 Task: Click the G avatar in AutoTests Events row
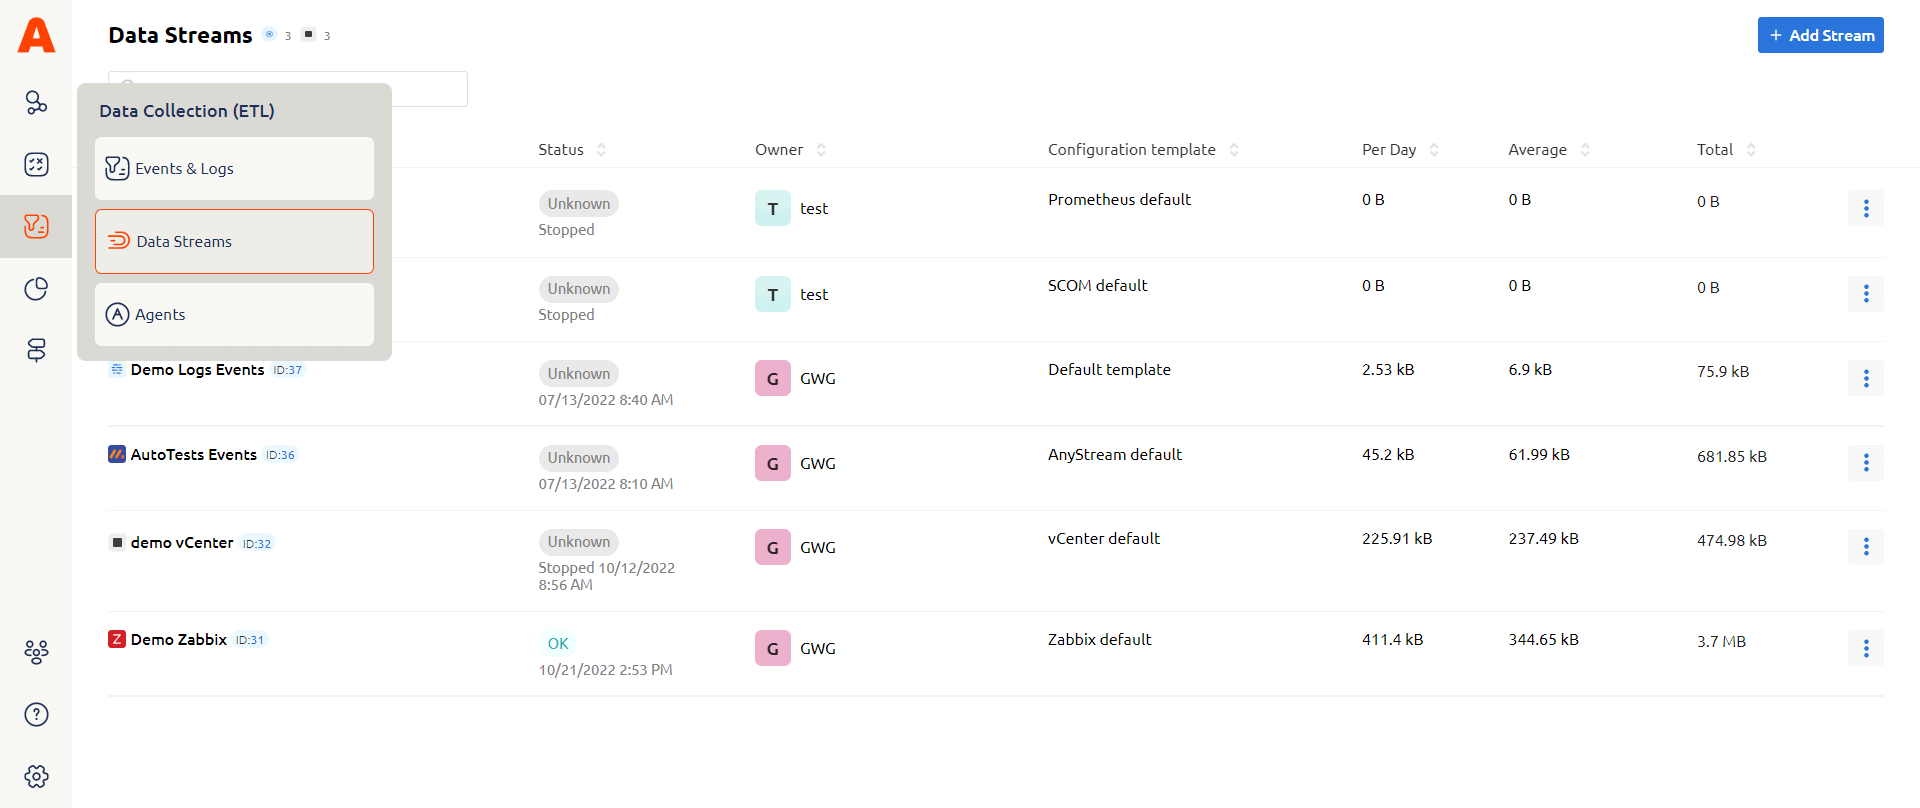coord(773,463)
